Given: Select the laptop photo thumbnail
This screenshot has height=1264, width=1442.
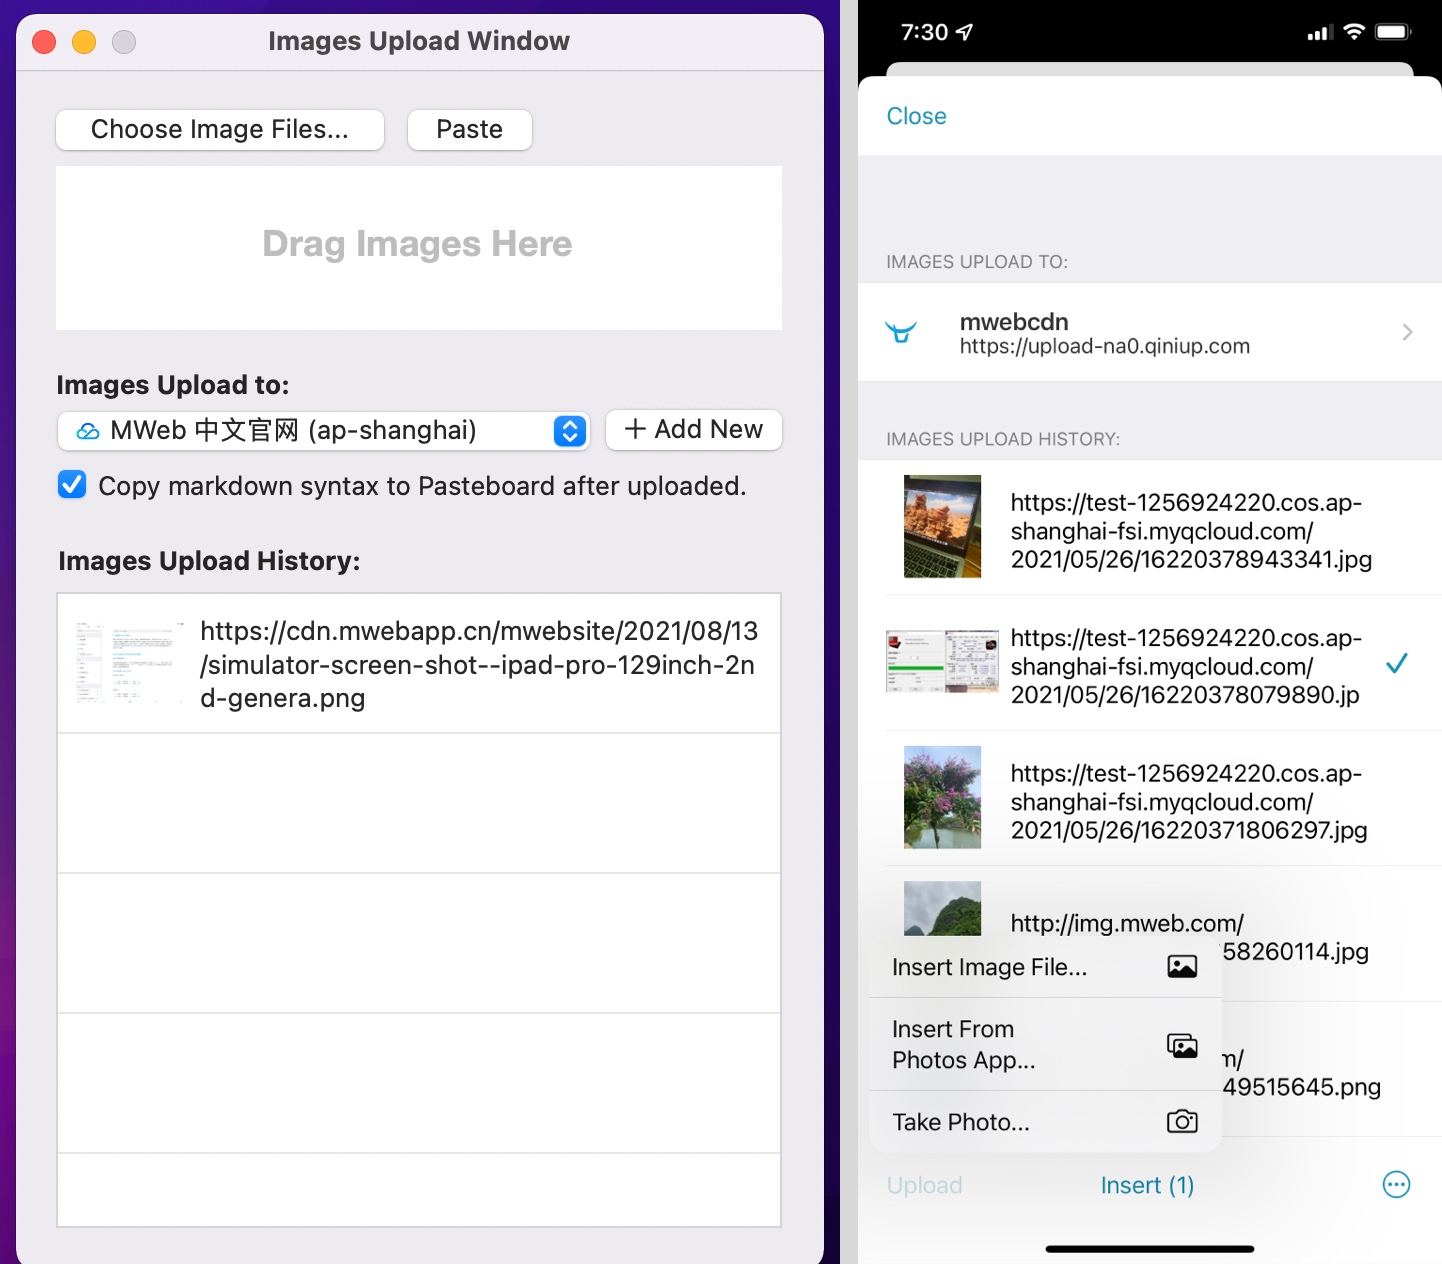Looking at the screenshot, I should [942, 526].
